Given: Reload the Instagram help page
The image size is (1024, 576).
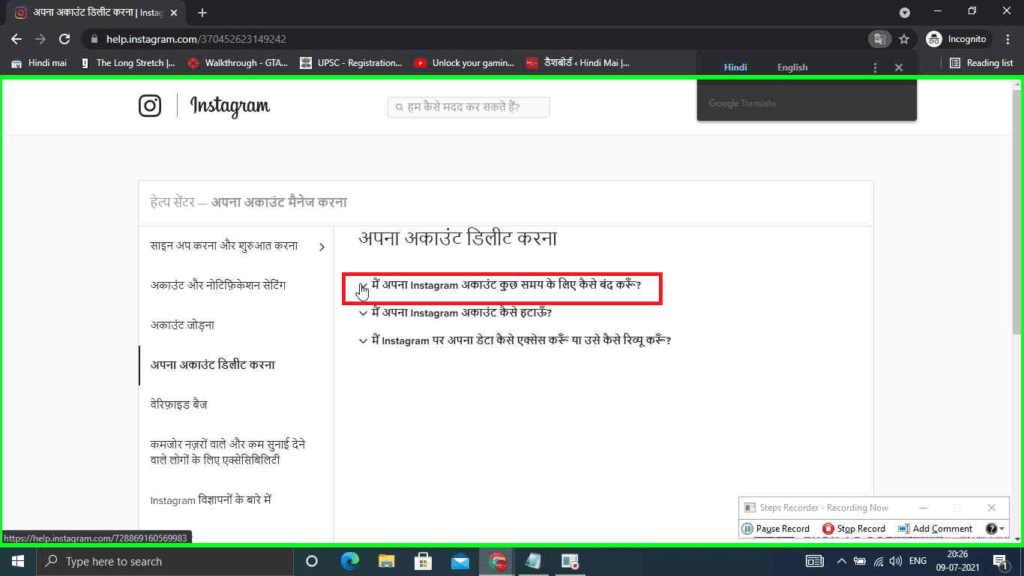Looking at the screenshot, I should [x=64, y=39].
